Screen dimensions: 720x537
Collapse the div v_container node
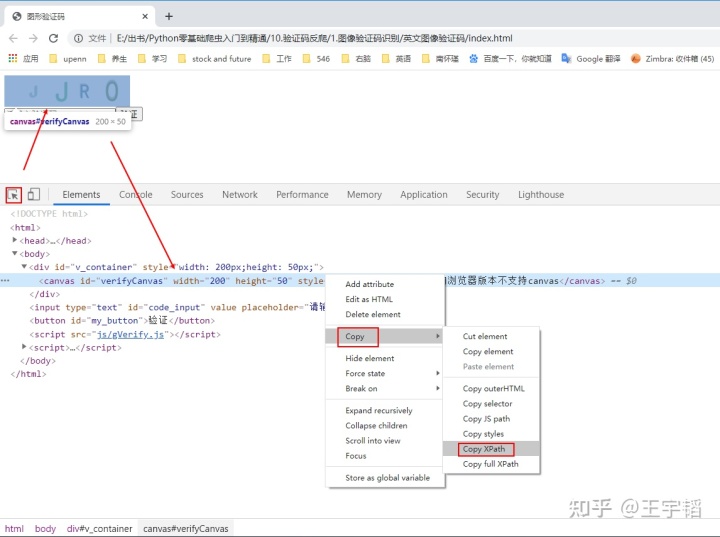(x=24, y=266)
